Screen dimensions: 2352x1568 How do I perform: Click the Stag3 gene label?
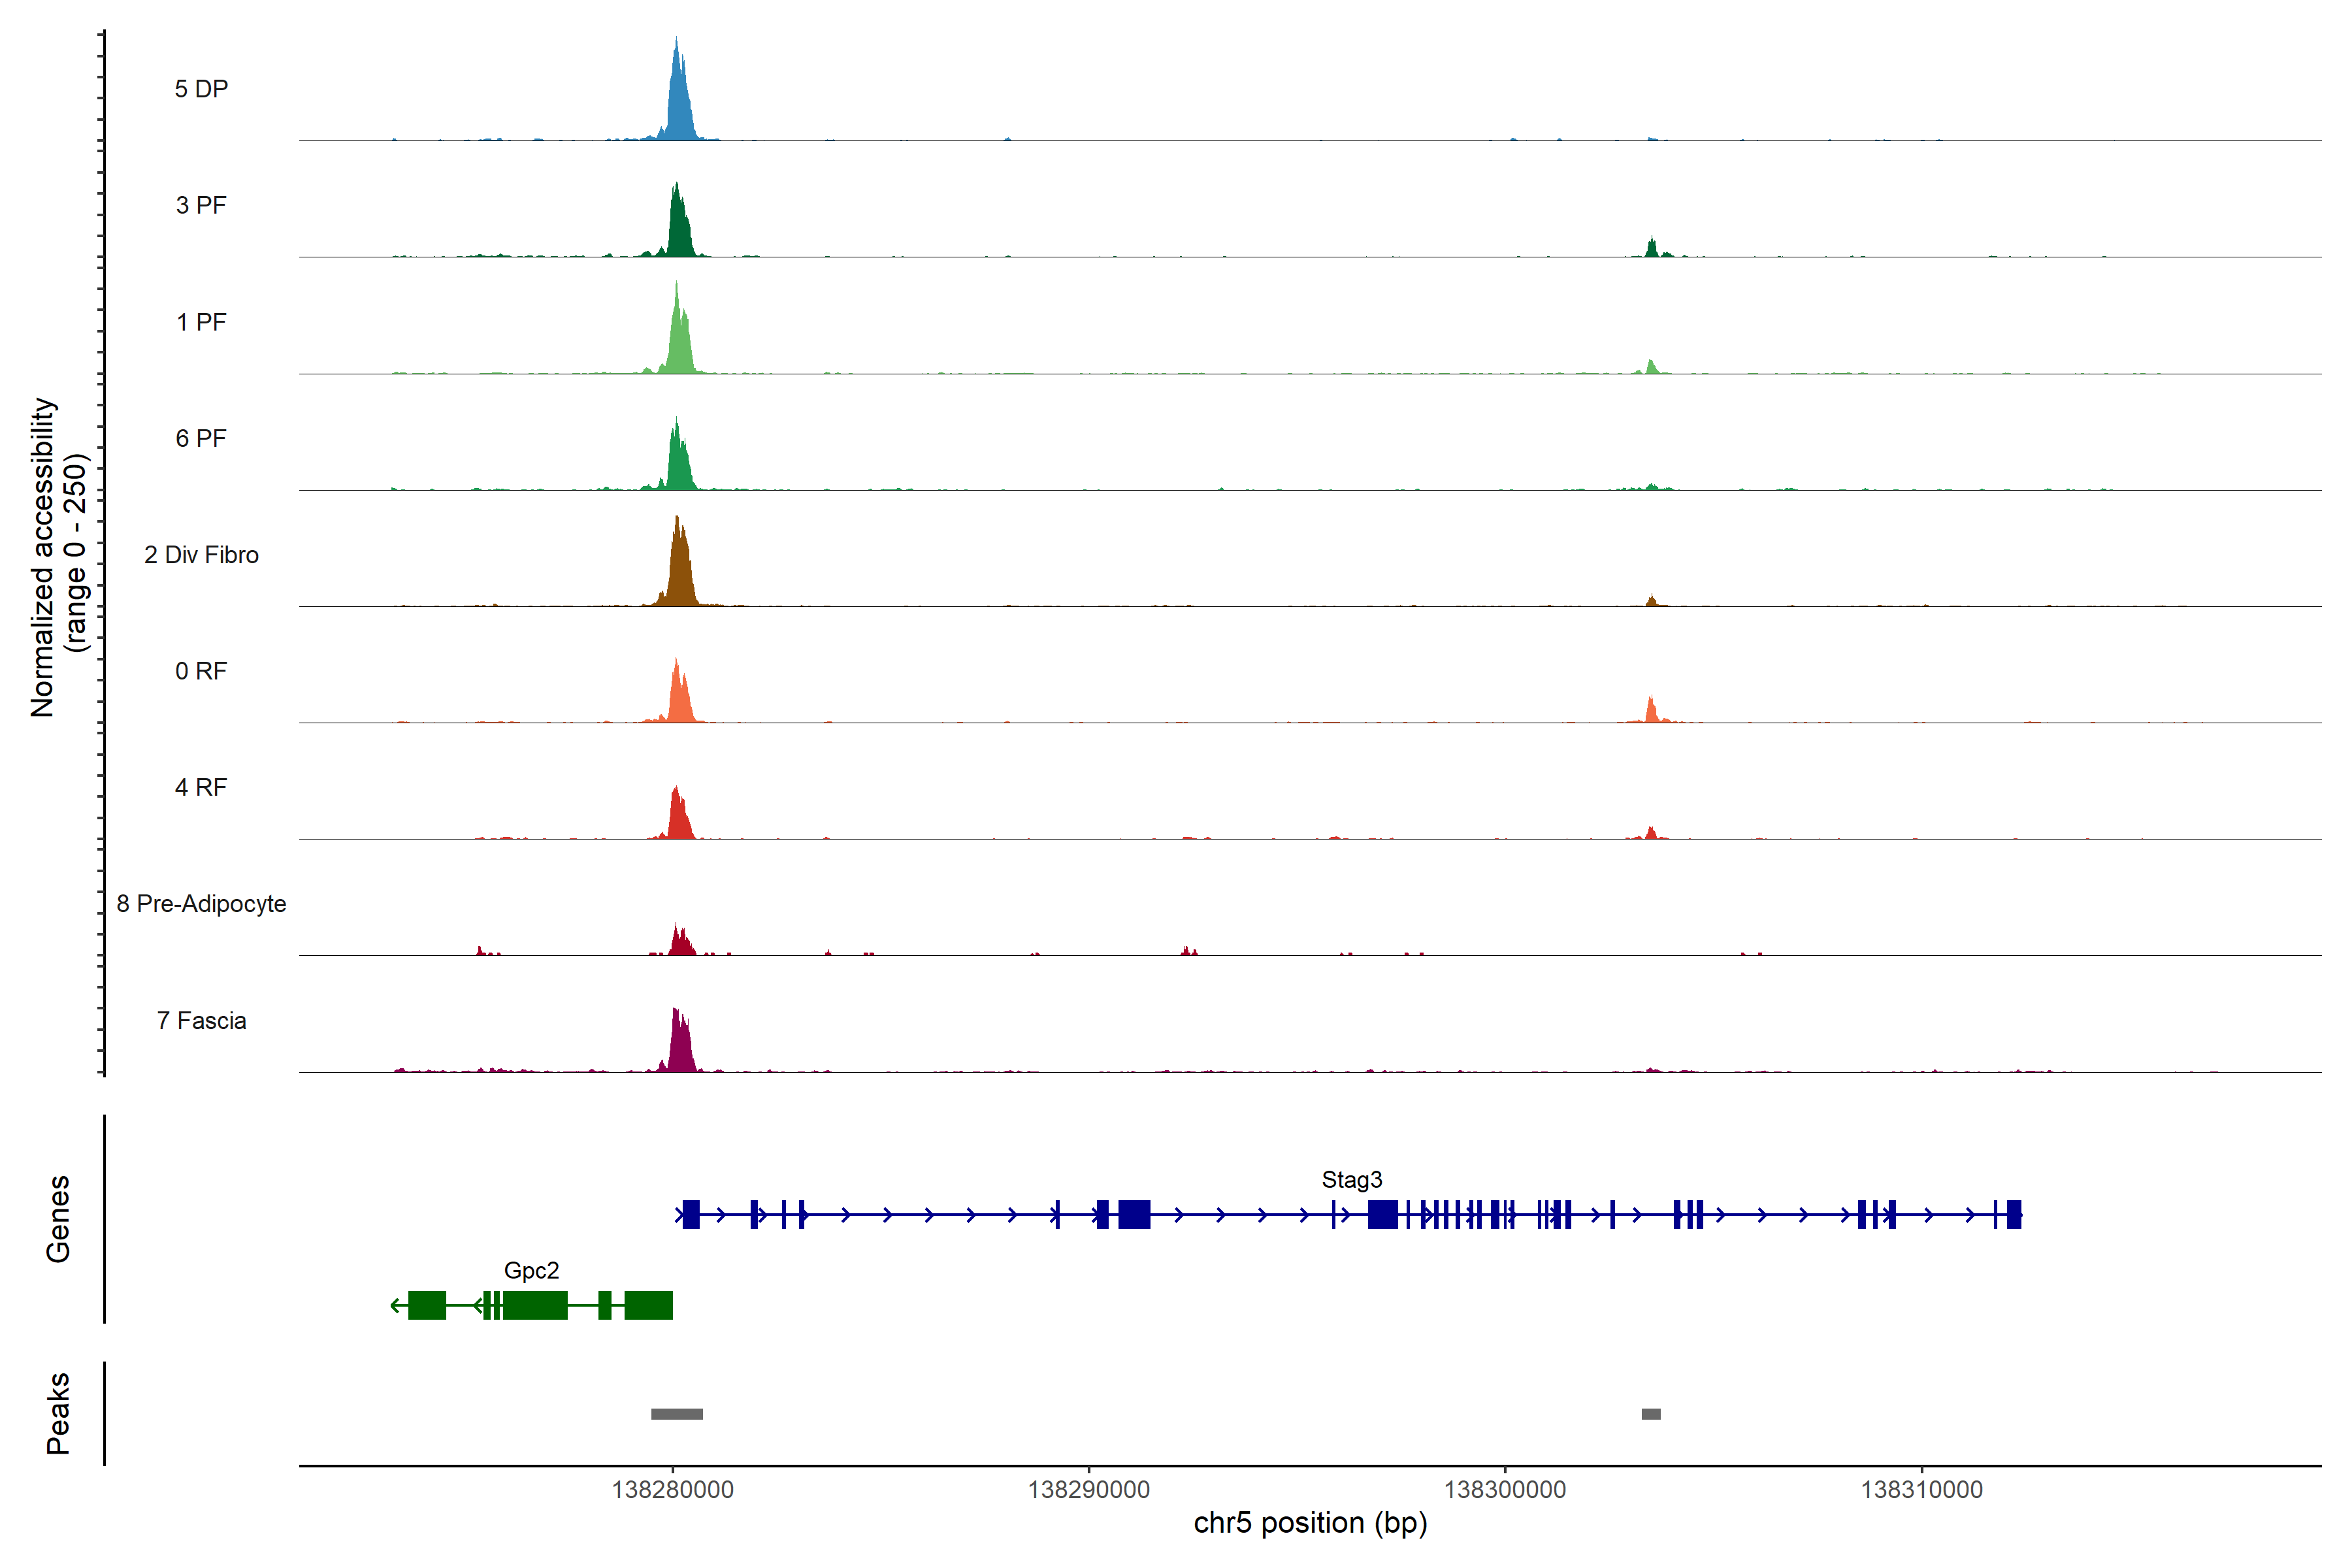click(1351, 1180)
